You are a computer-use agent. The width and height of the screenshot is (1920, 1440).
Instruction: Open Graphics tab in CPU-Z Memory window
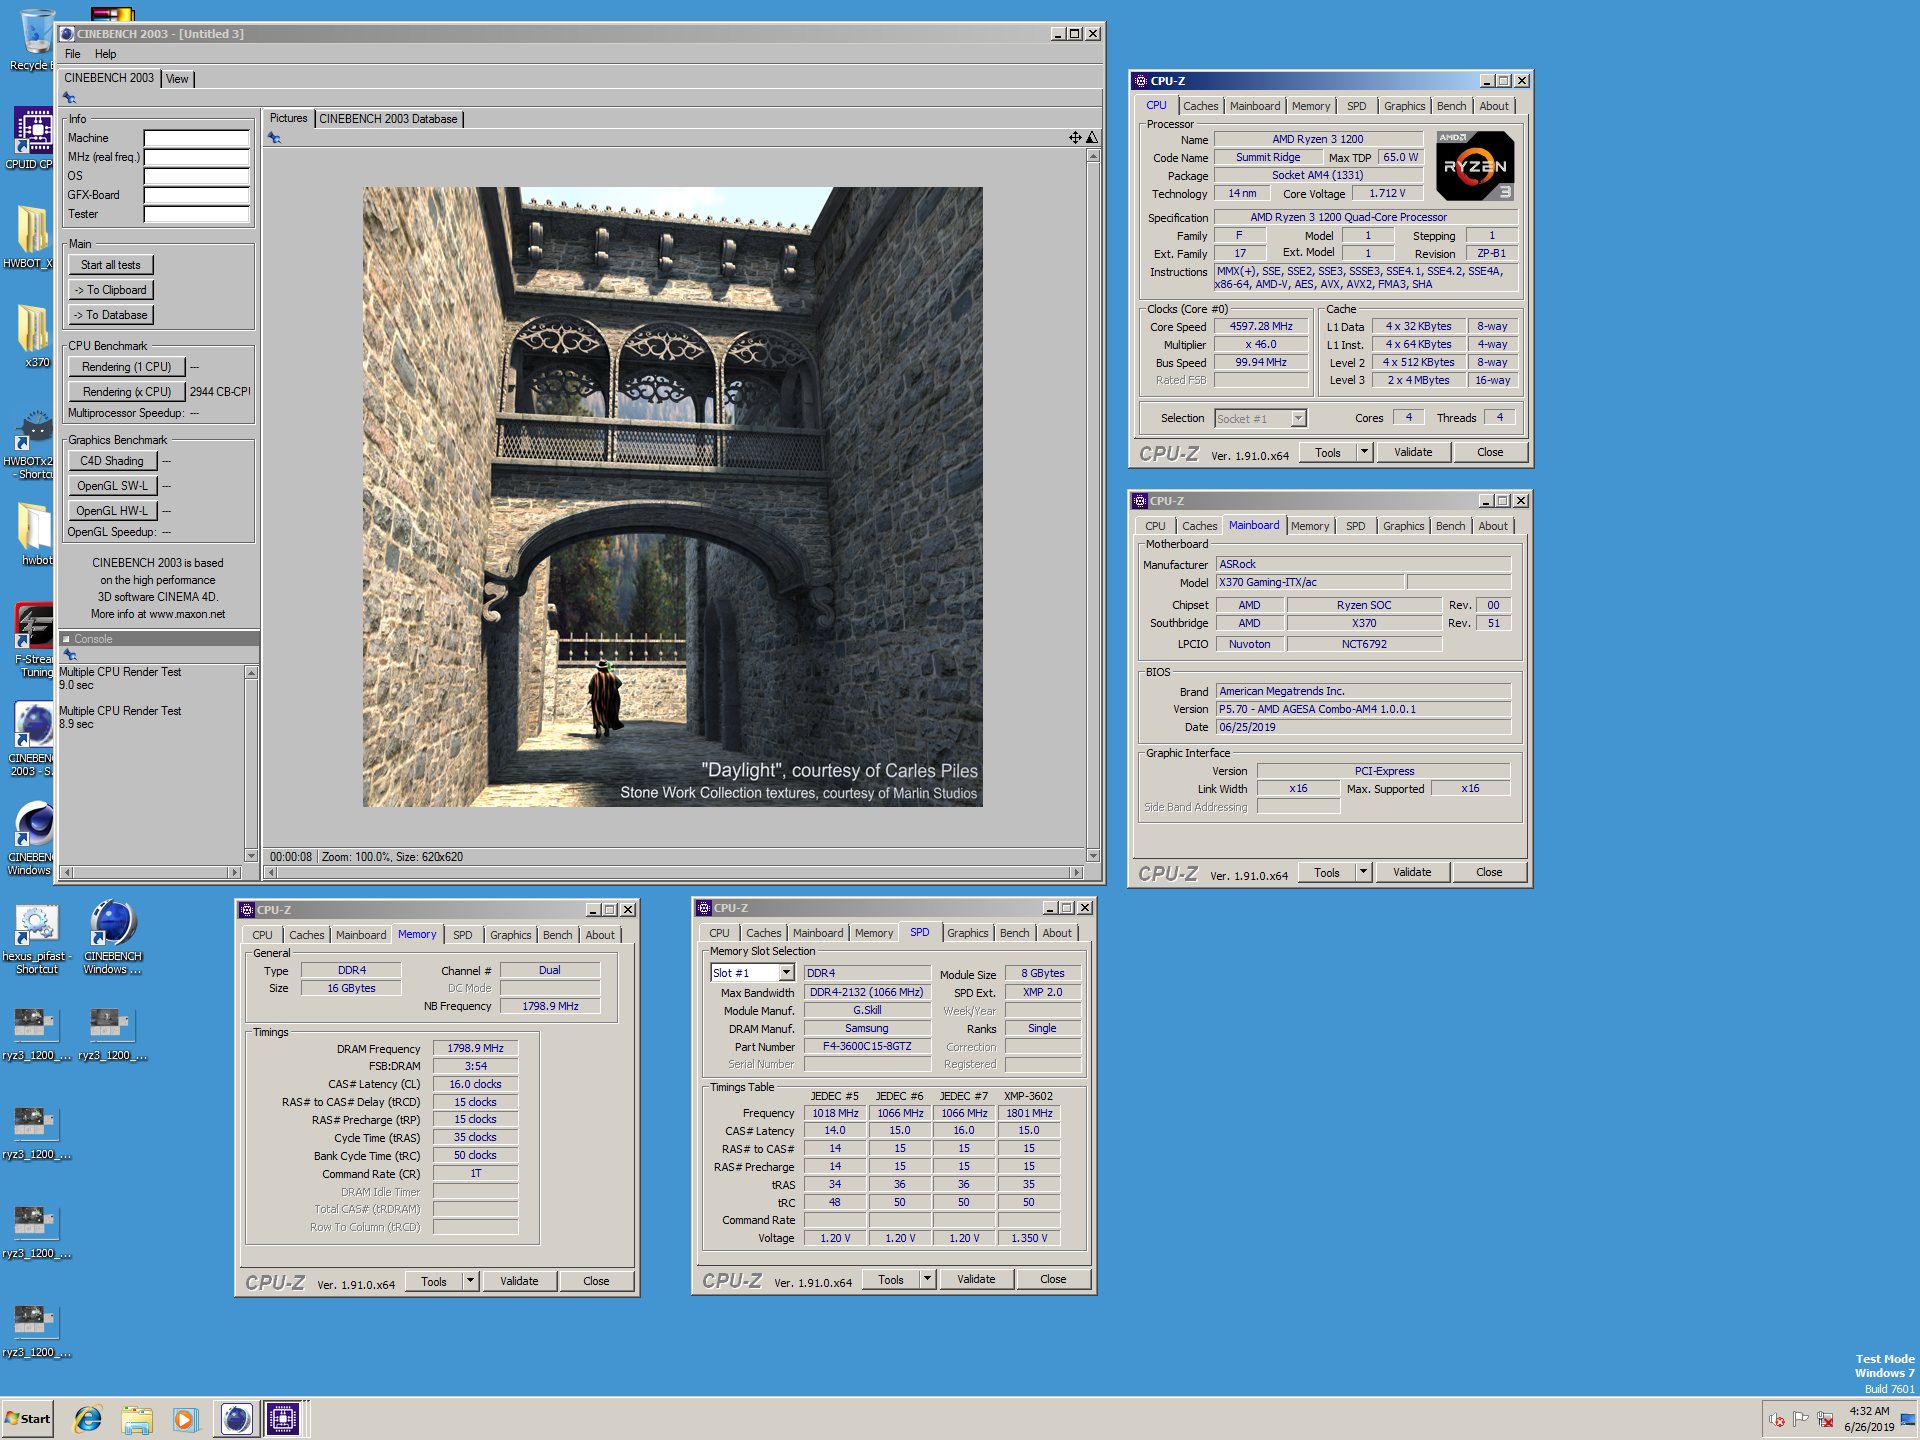(510, 935)
